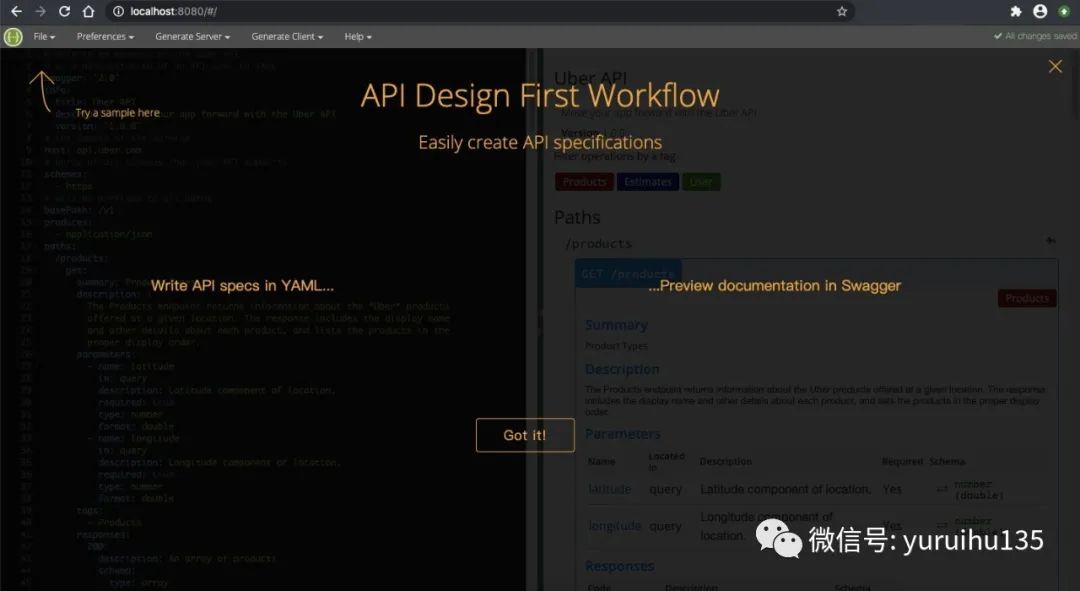Open the browser extensions puzzle icon

click(x=1016, y=11)
